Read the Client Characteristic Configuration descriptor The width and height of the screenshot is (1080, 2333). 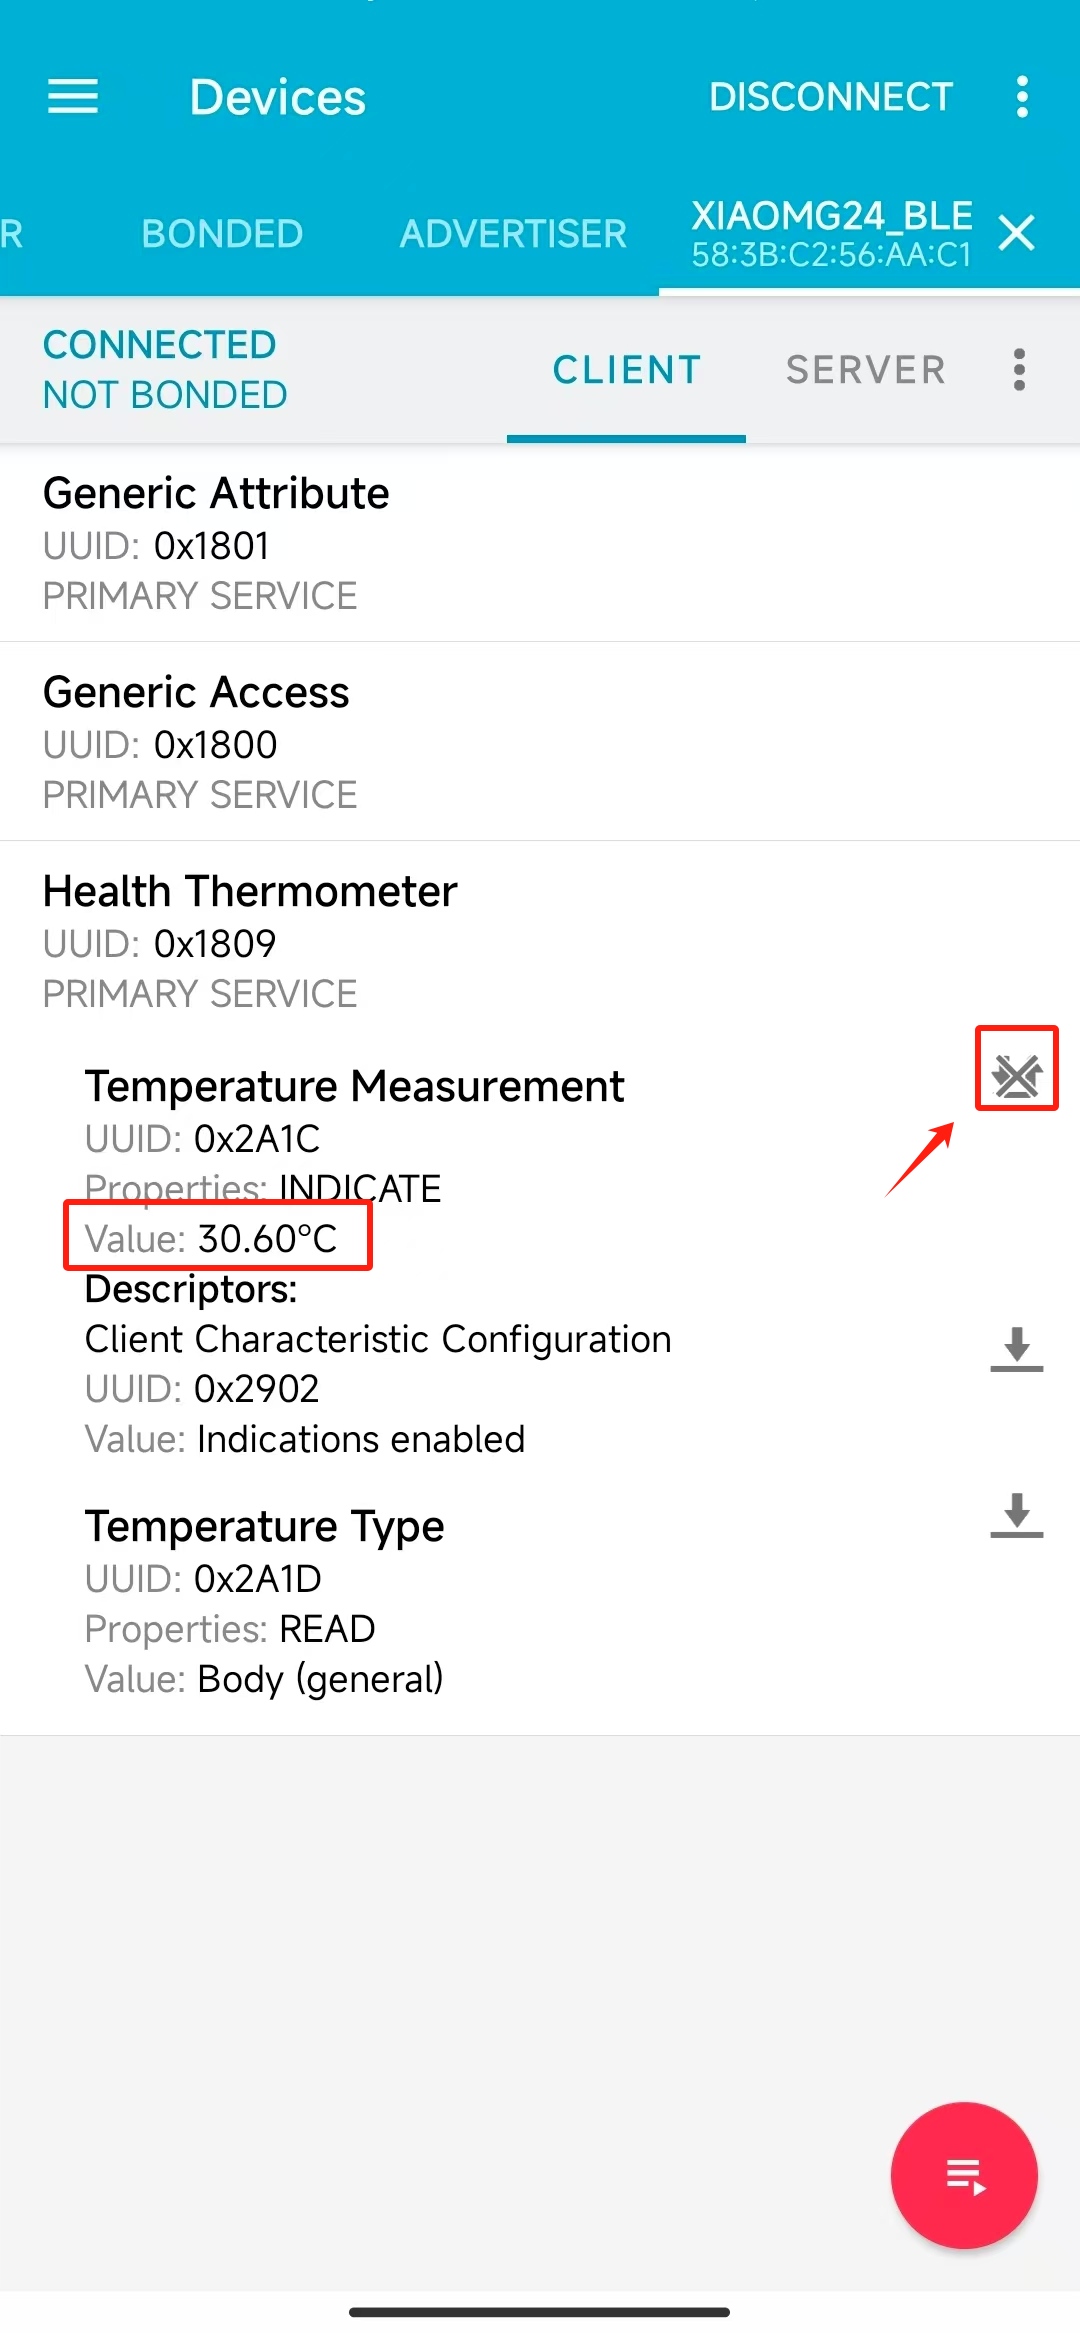pyautogui.click(x=1017, y=1349)
